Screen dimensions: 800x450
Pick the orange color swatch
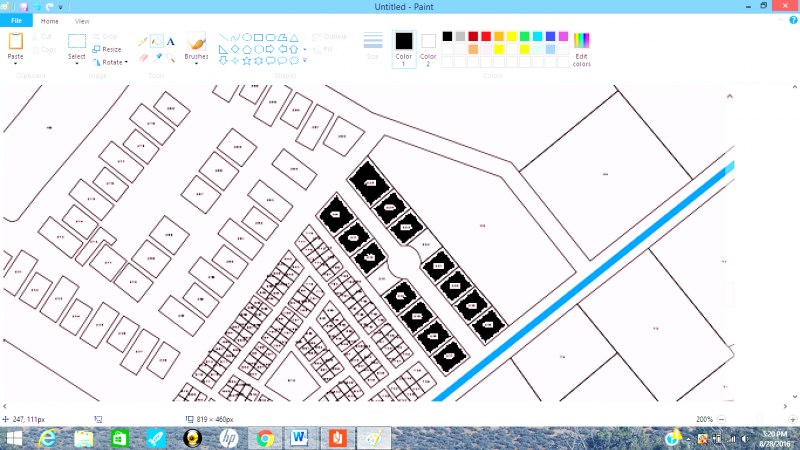click(x=499, y=36)
